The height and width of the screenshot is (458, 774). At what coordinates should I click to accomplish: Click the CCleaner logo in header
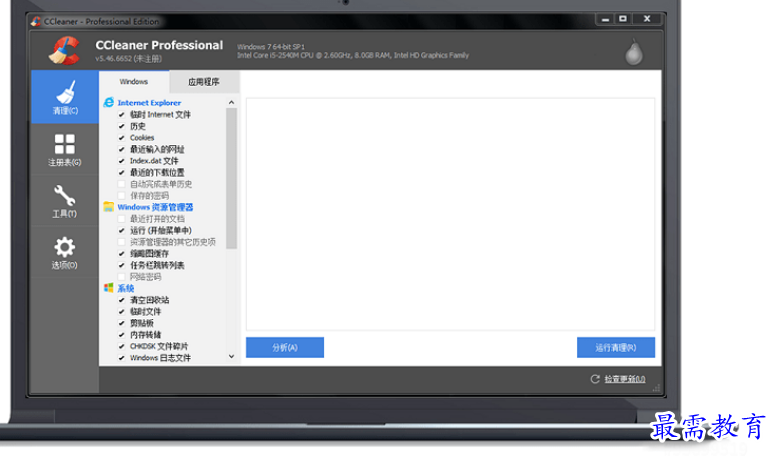(x=64, y=50)
